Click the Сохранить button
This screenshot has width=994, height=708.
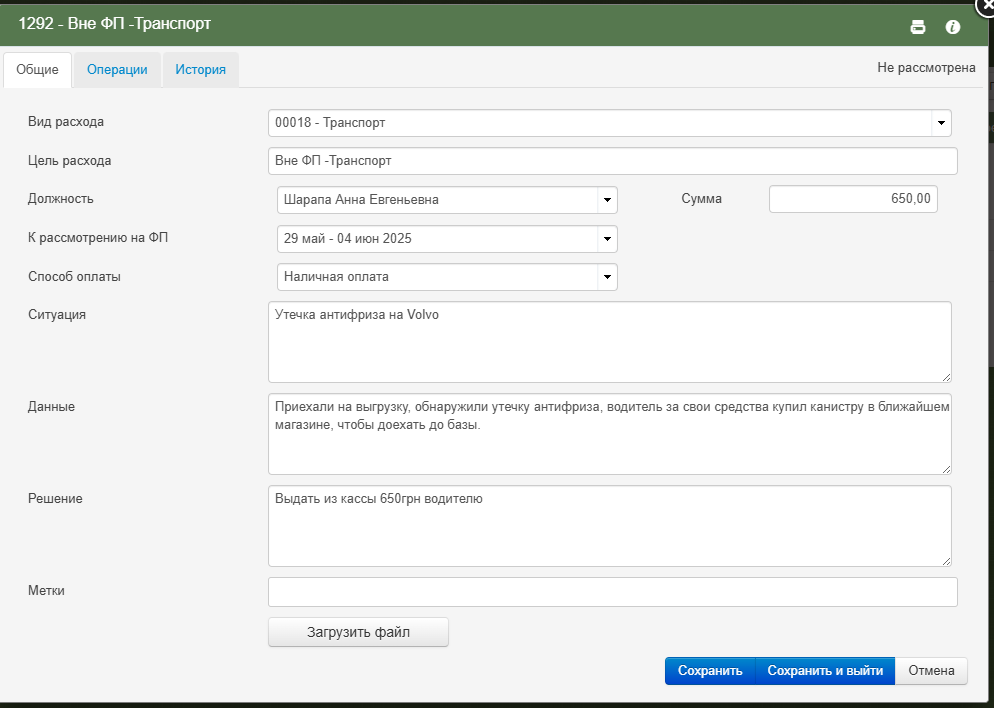coord(710,671)
